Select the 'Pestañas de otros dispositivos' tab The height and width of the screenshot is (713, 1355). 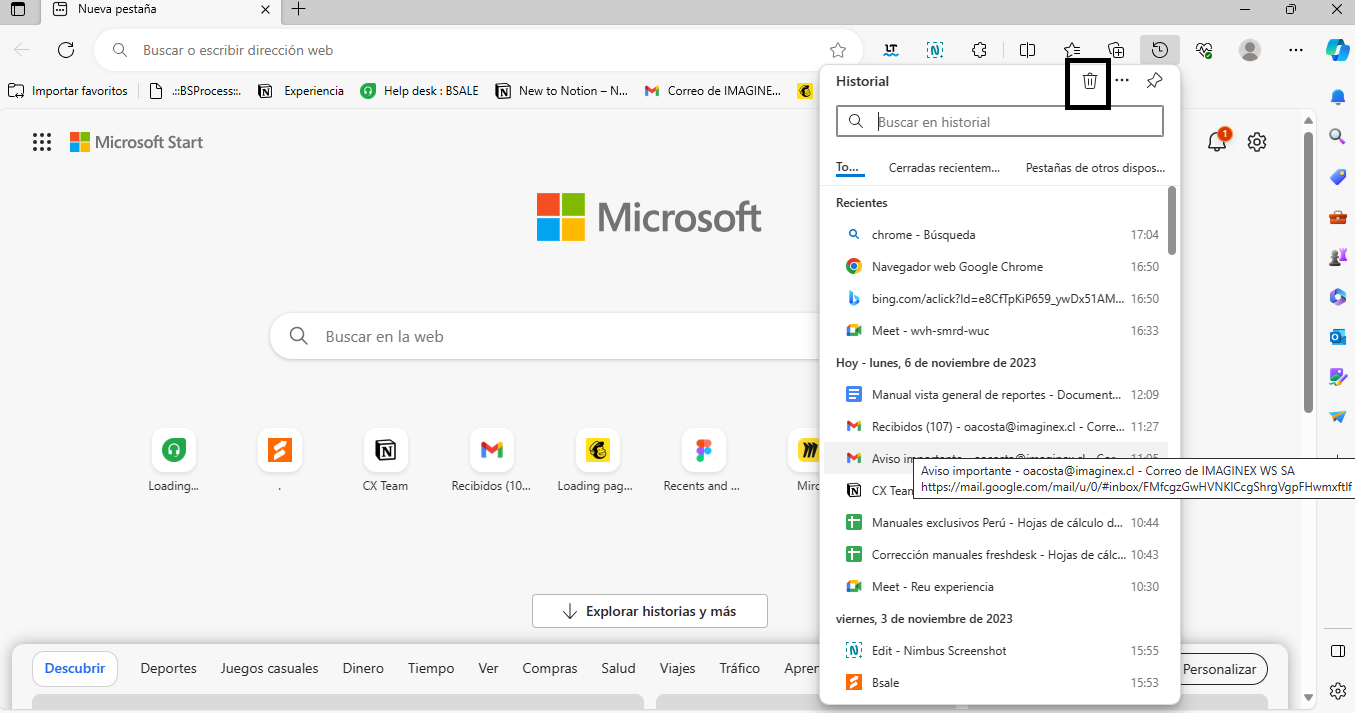pyautogui.click(x=1095, y=168)
